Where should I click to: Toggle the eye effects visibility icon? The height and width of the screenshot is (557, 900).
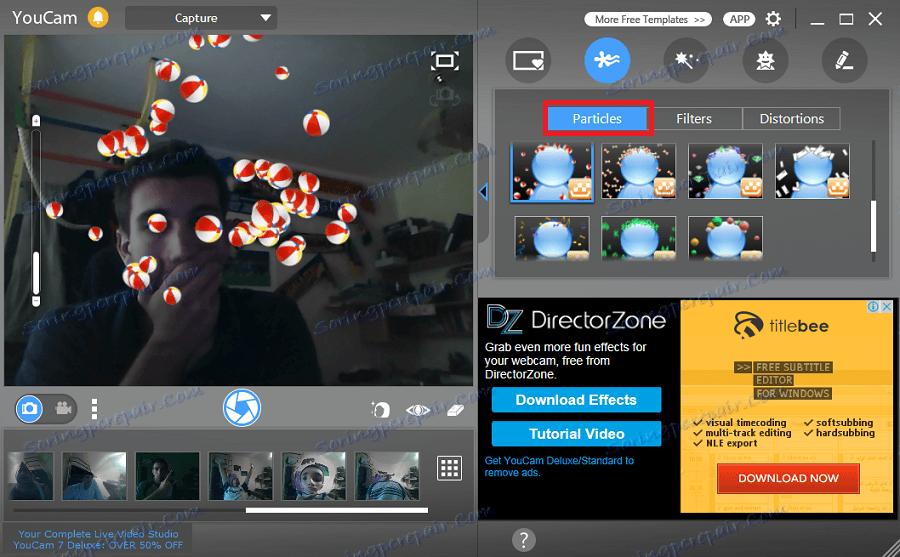point(418,410)
